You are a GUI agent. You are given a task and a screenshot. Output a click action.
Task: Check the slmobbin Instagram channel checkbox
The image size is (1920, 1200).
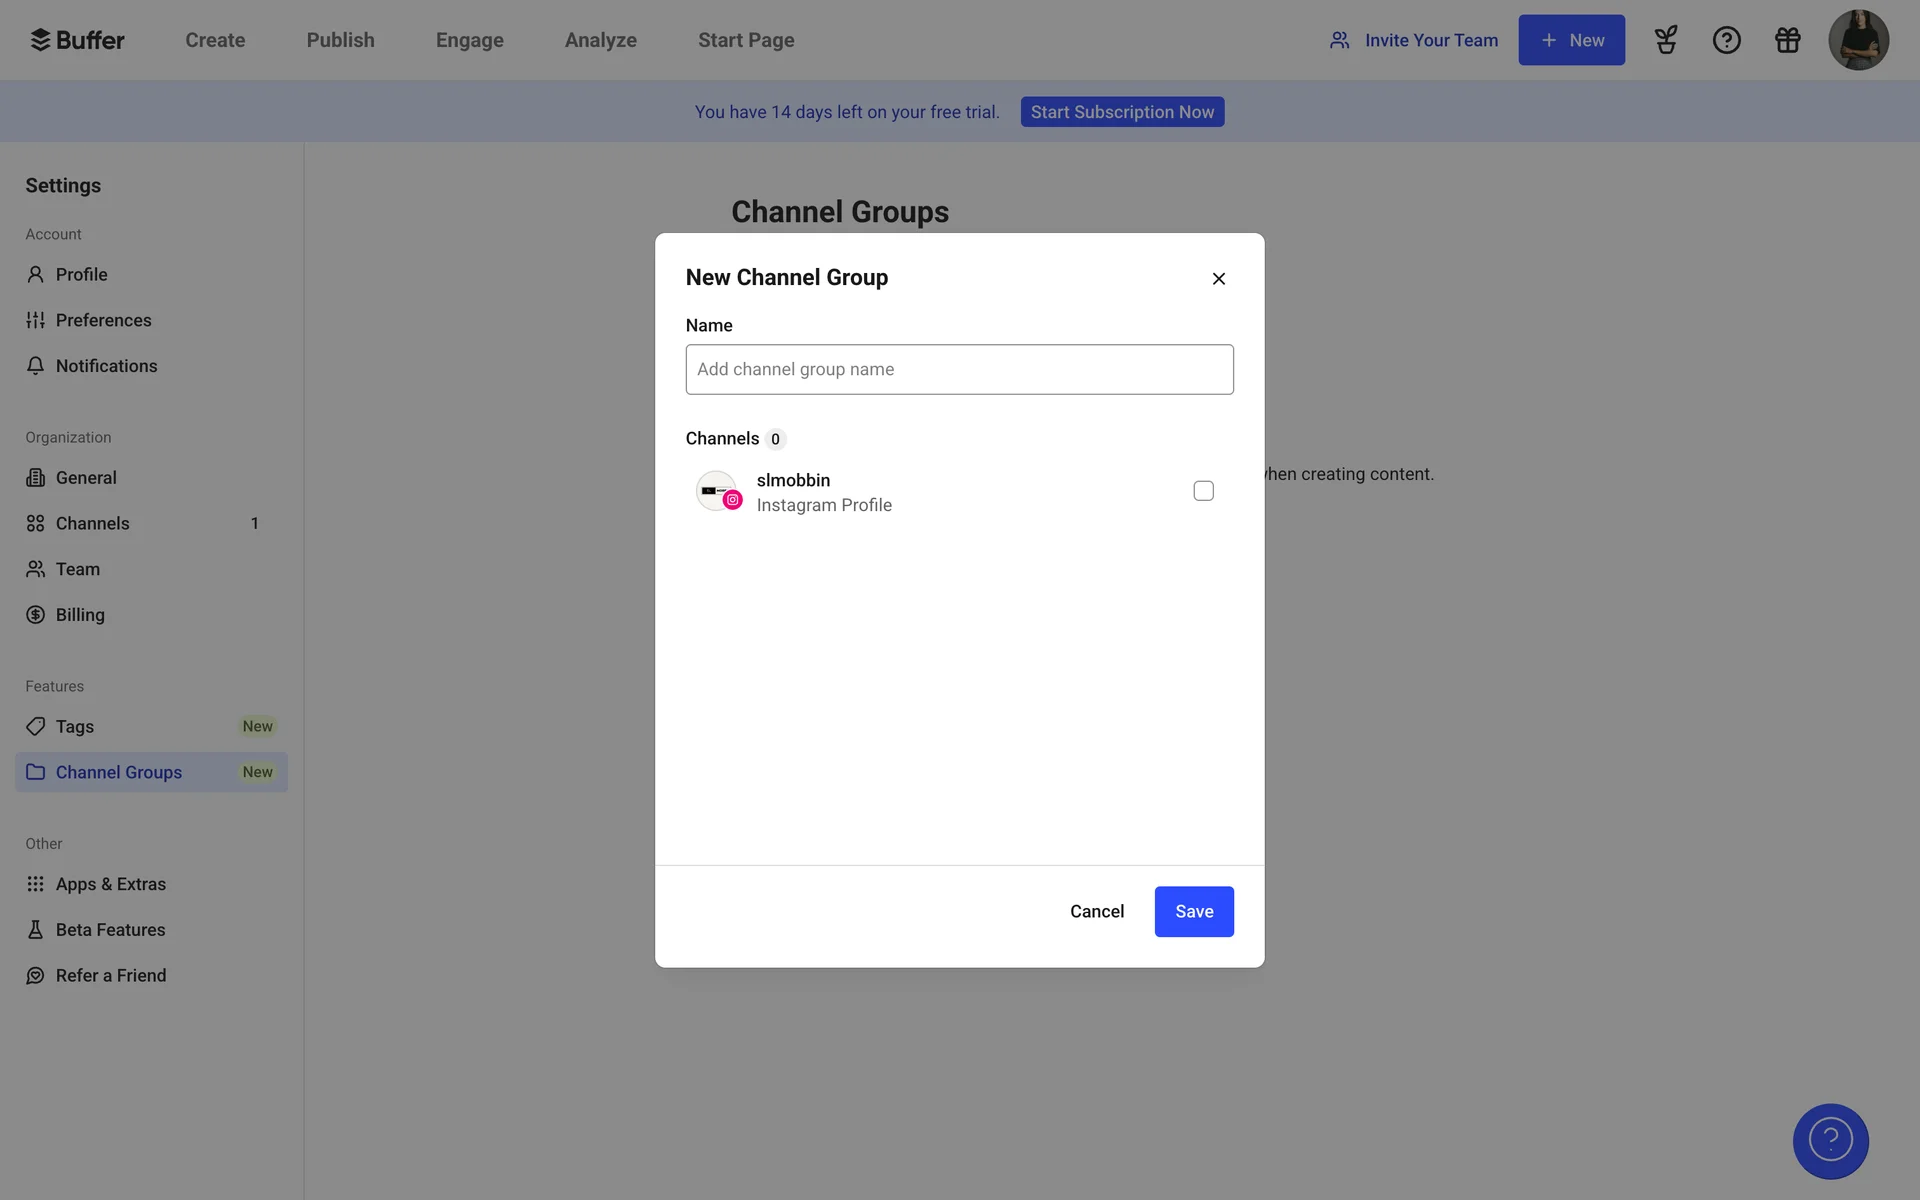click(1203, 491)
